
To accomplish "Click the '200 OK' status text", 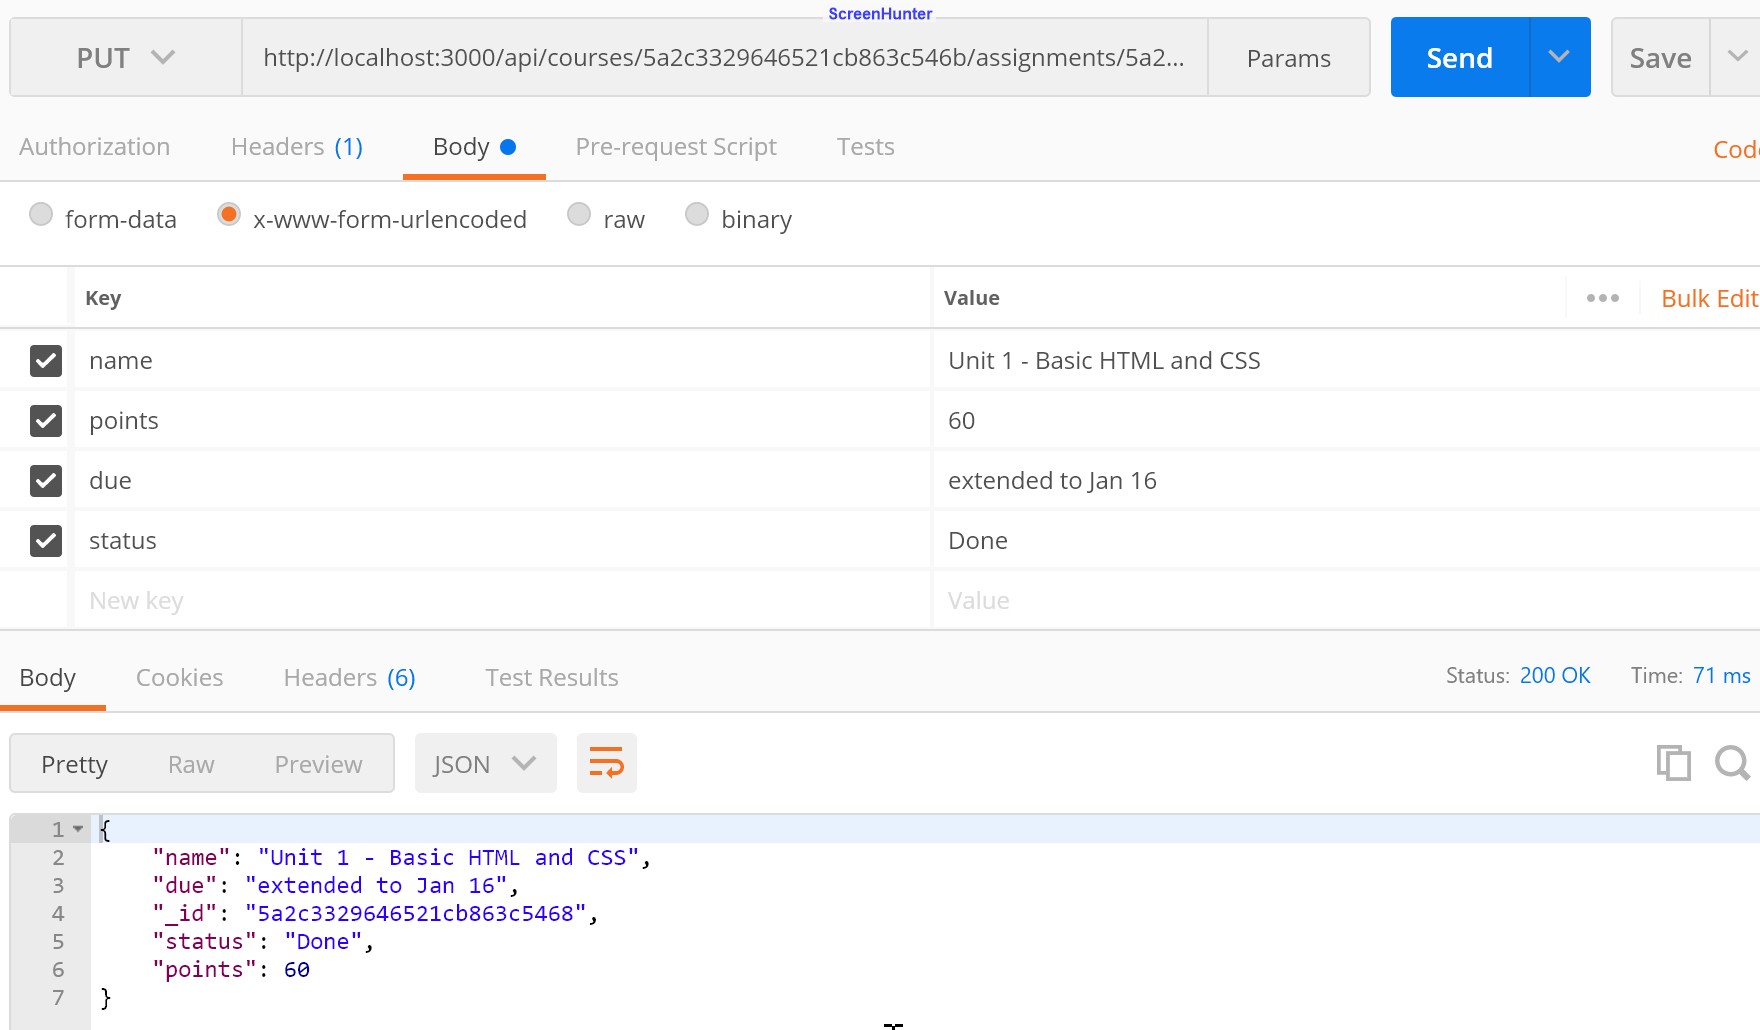I will pyautogui.click(x=1555, y=676).
